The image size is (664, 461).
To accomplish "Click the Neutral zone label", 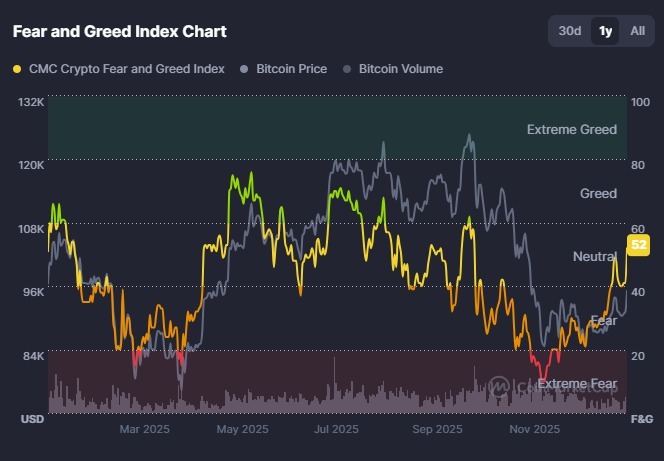I will coord(594,257).
